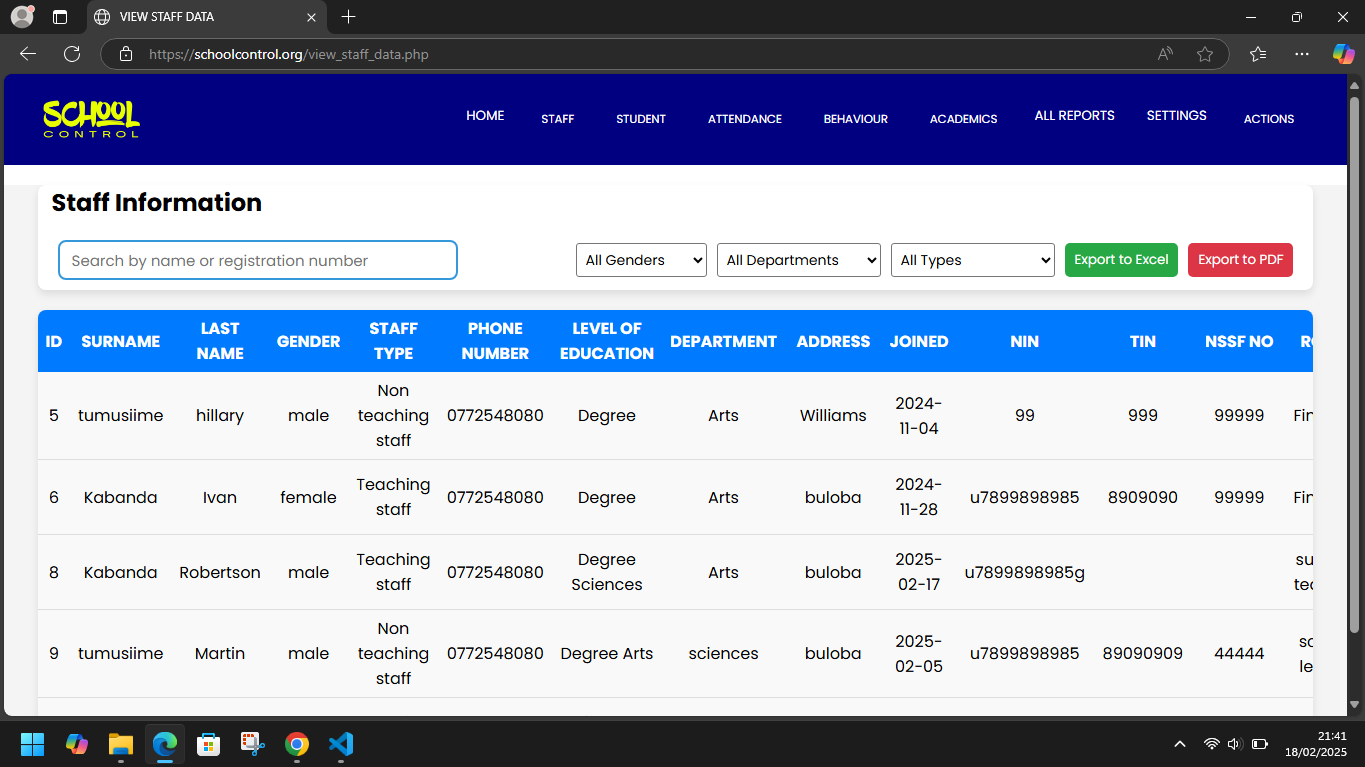Image resolution: width=1365 pixels, height=767 pixels.
Task: Focus the staff name search field
Action: (x=258, y=260)
